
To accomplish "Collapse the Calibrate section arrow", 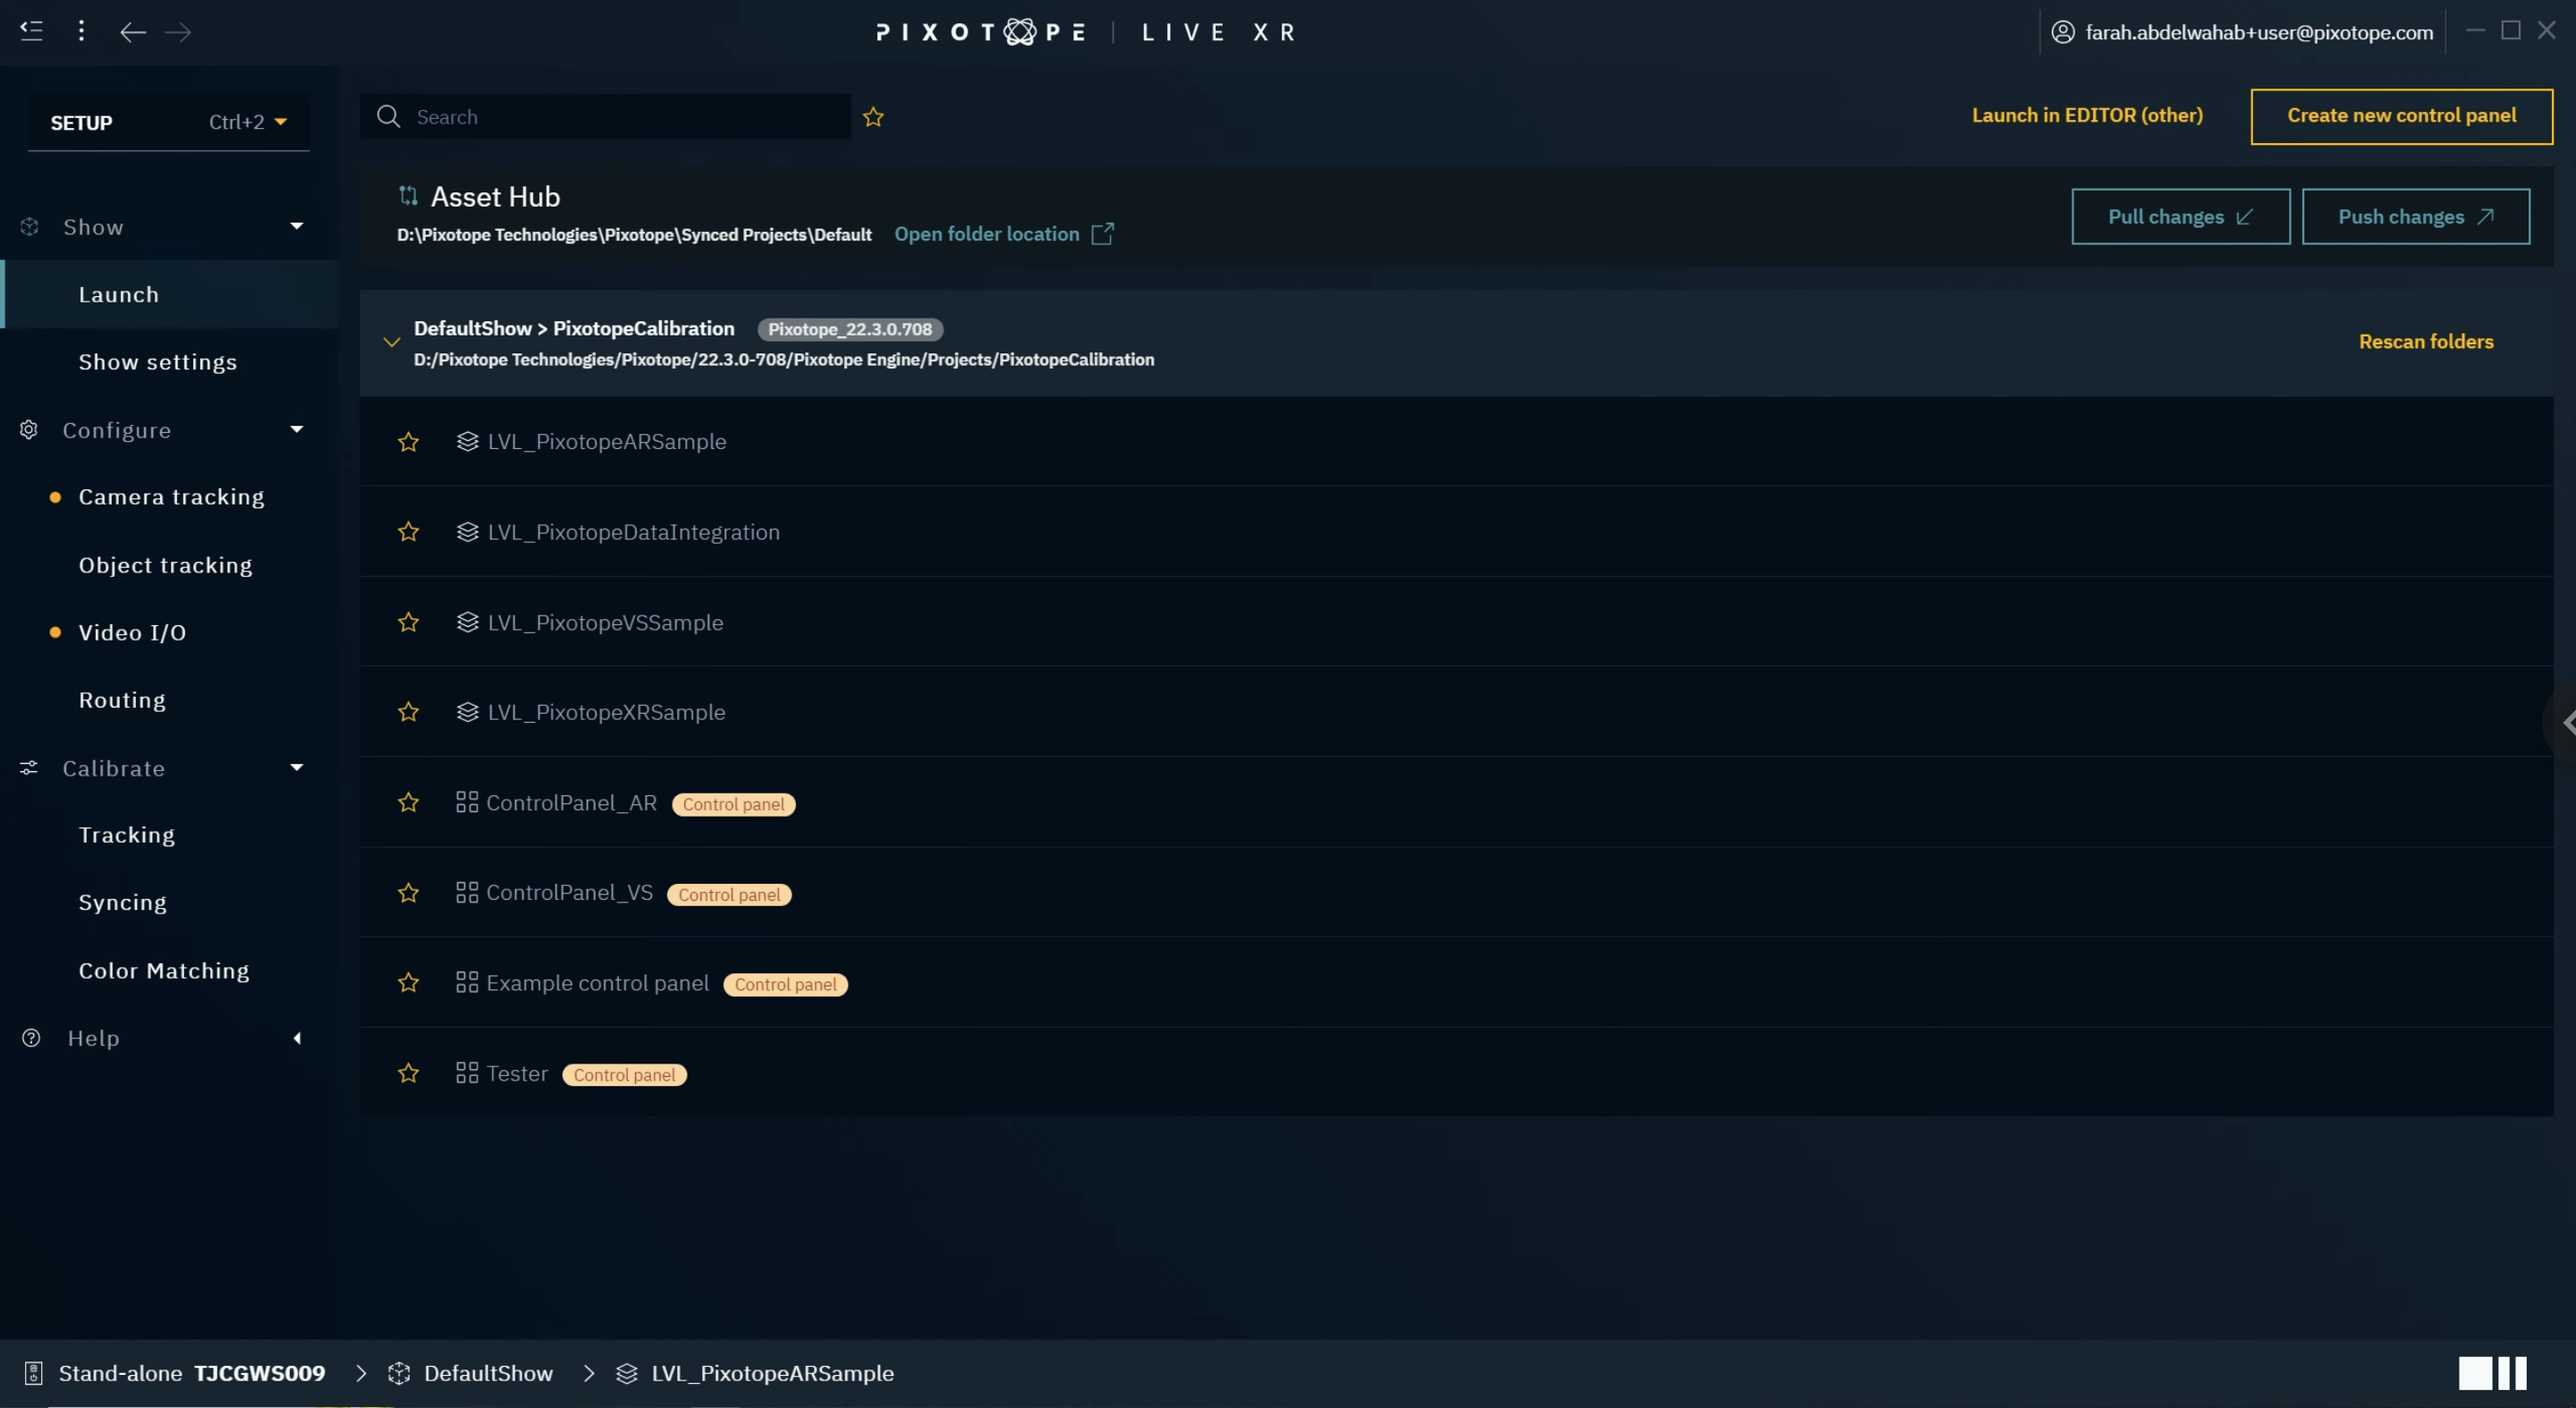I will click(297, 767).
